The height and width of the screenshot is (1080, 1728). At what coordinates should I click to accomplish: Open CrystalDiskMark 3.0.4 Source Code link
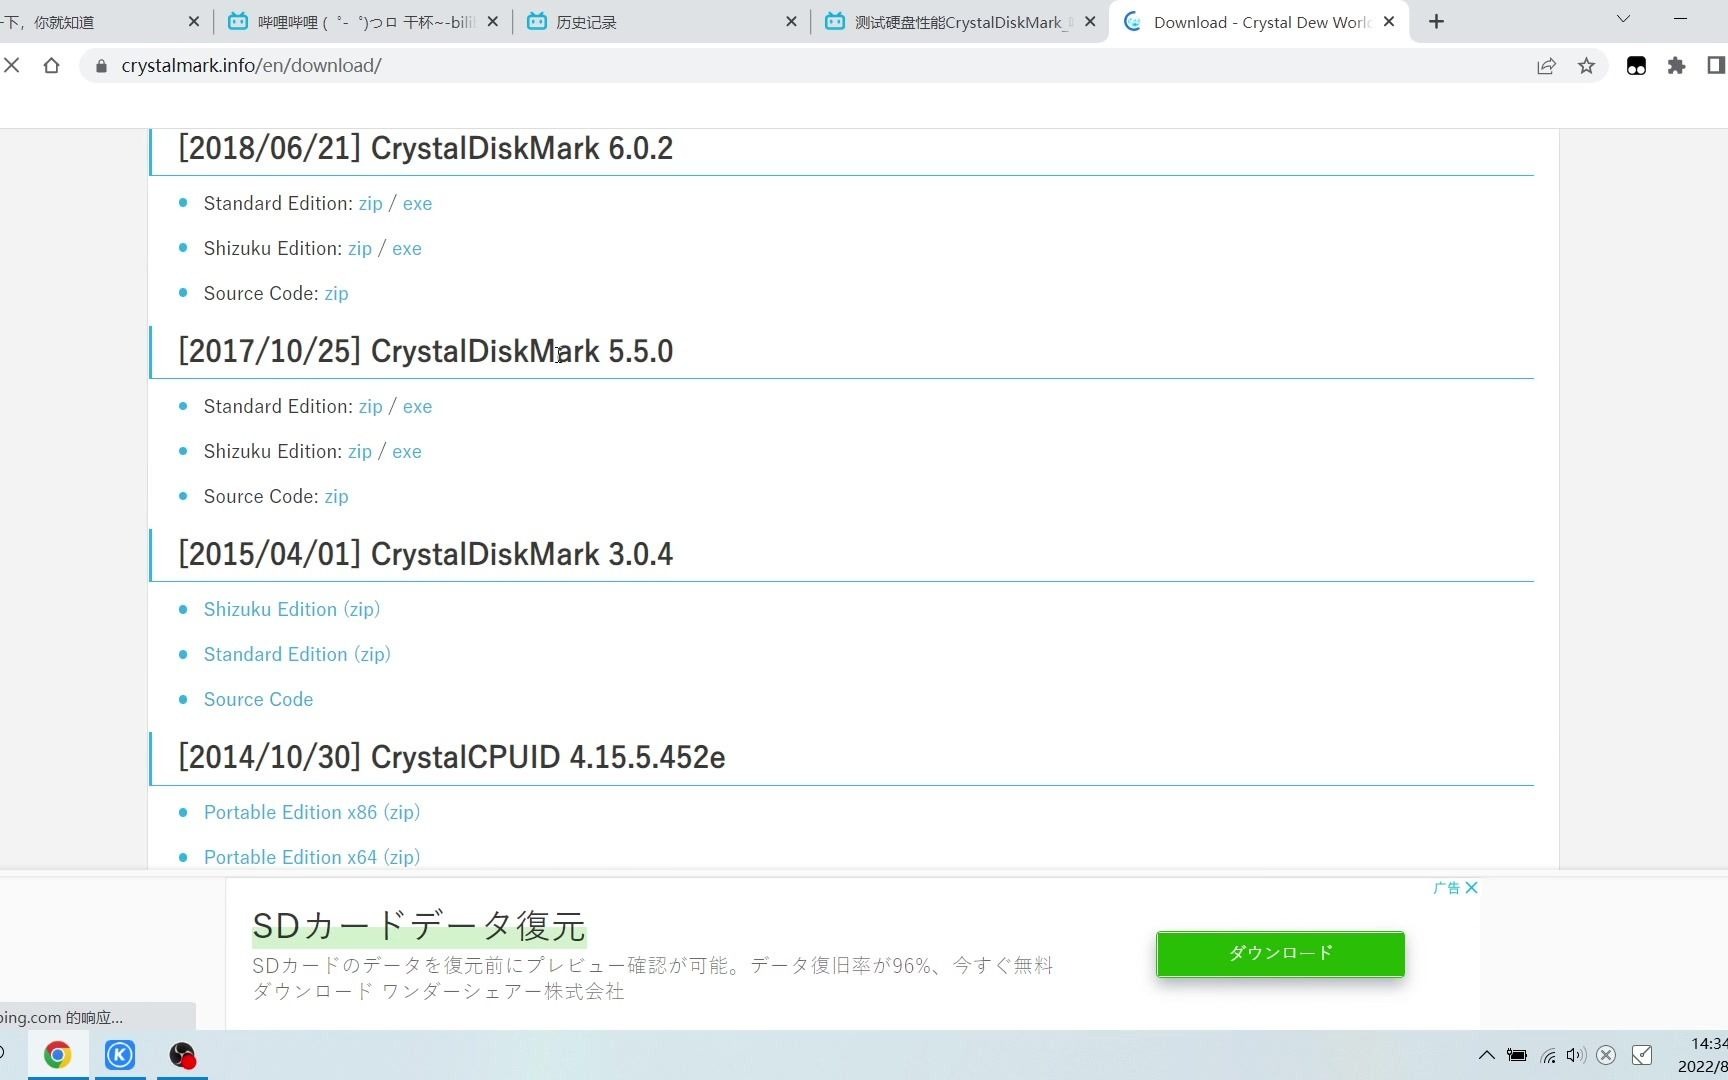coord(258,699)
